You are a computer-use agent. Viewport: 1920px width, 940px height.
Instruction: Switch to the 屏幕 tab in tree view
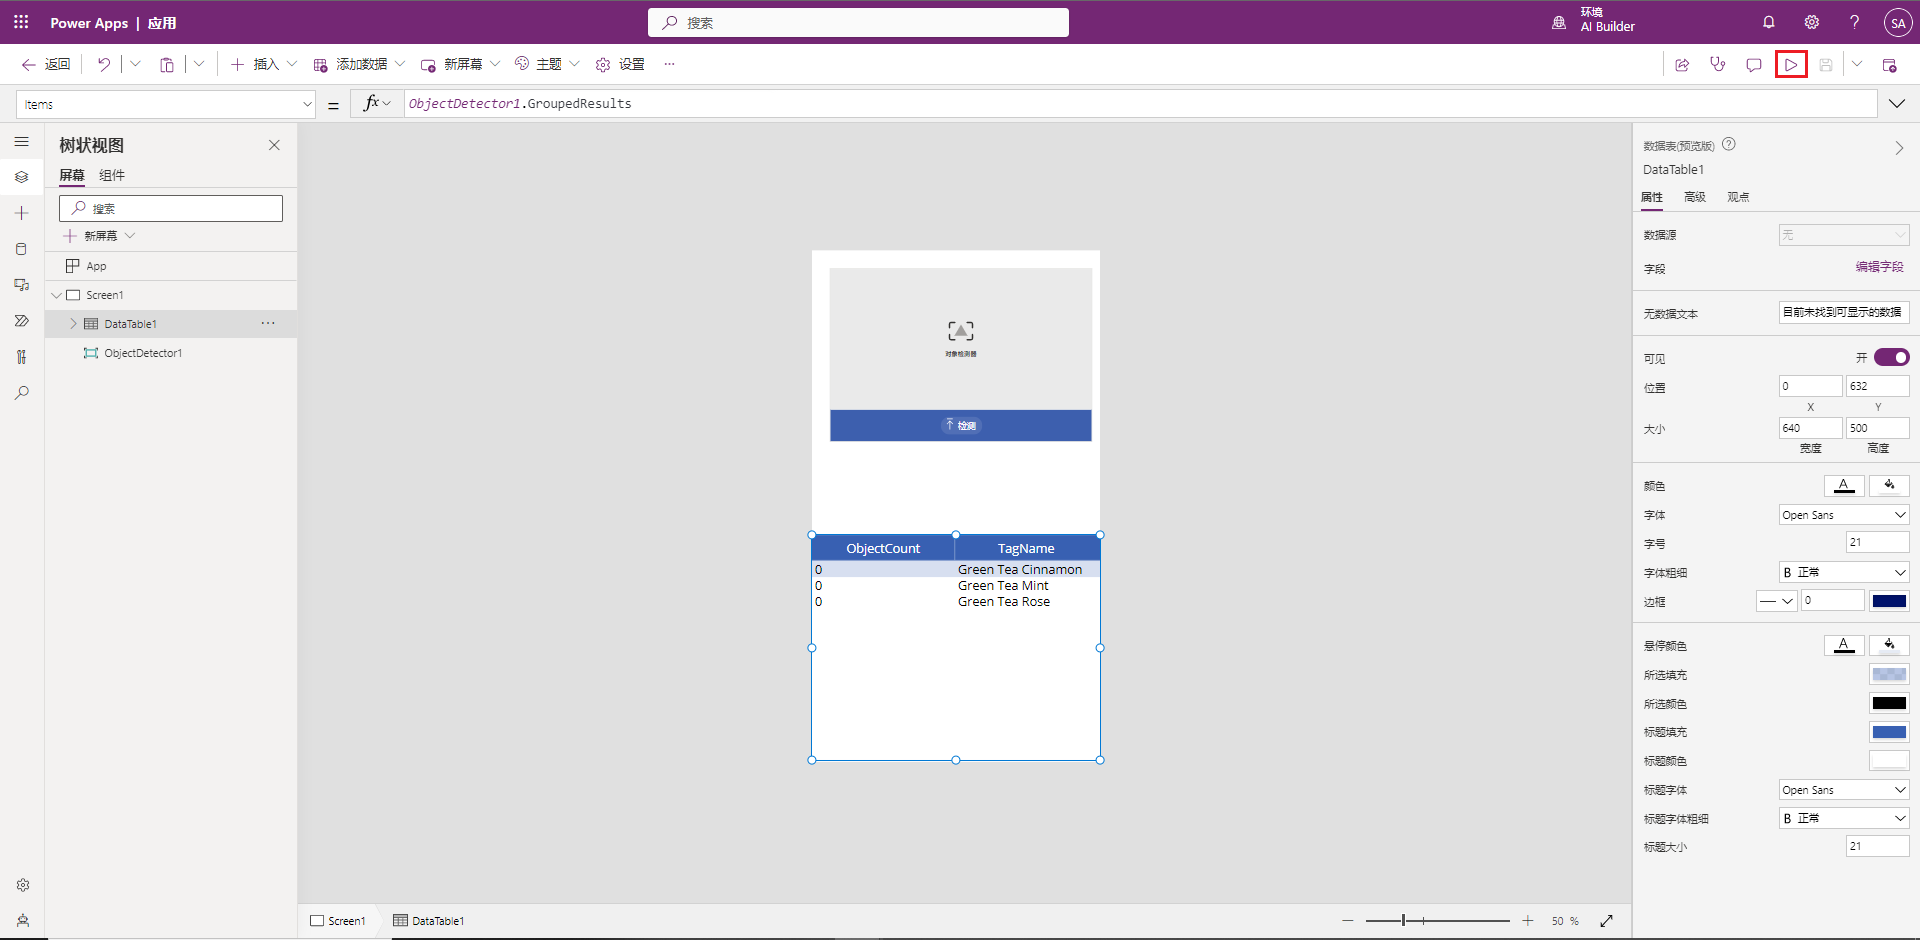(72, 176)
